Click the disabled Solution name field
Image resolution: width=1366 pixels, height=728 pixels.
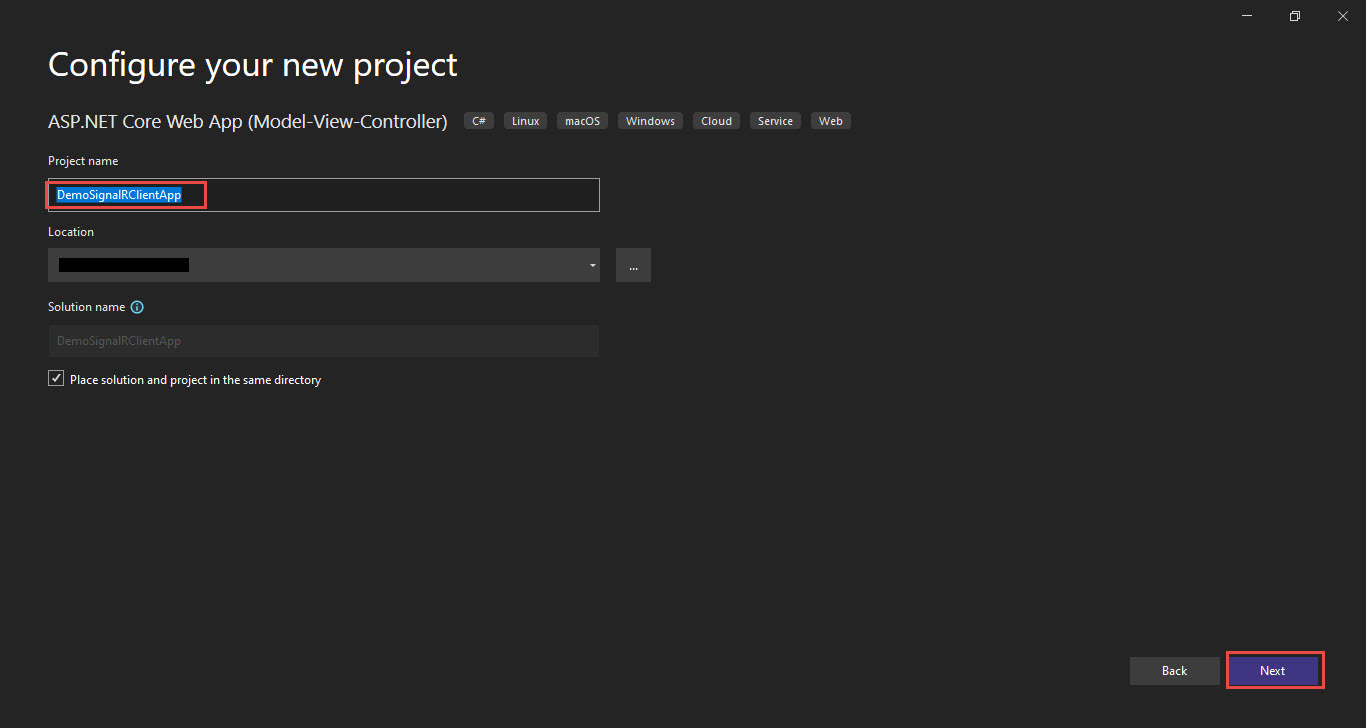[x=323, y=341]
